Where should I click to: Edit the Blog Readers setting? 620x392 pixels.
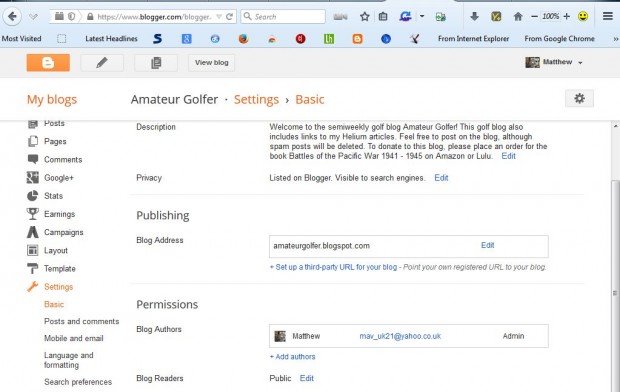click(x=306, y=378)
